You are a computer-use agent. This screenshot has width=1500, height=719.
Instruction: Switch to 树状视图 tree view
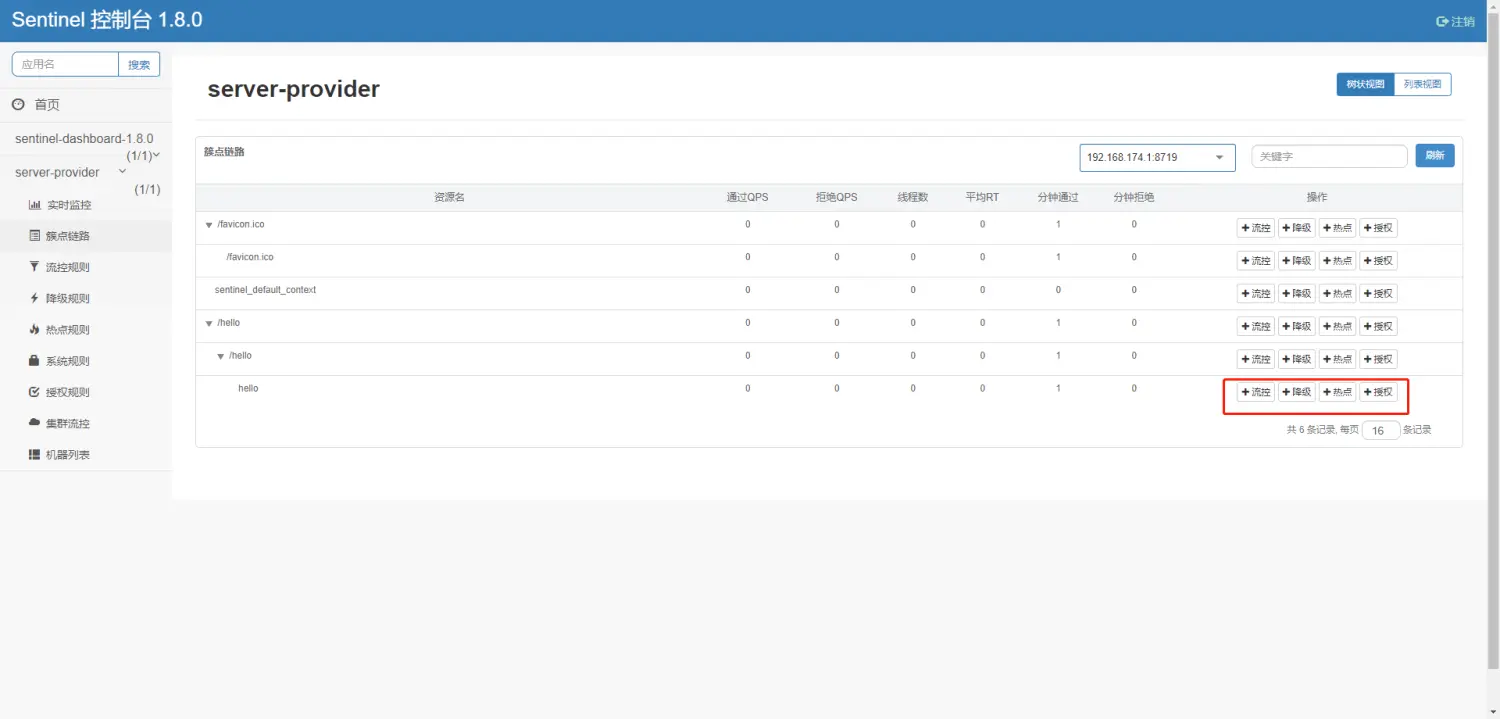click(1365, 84)
